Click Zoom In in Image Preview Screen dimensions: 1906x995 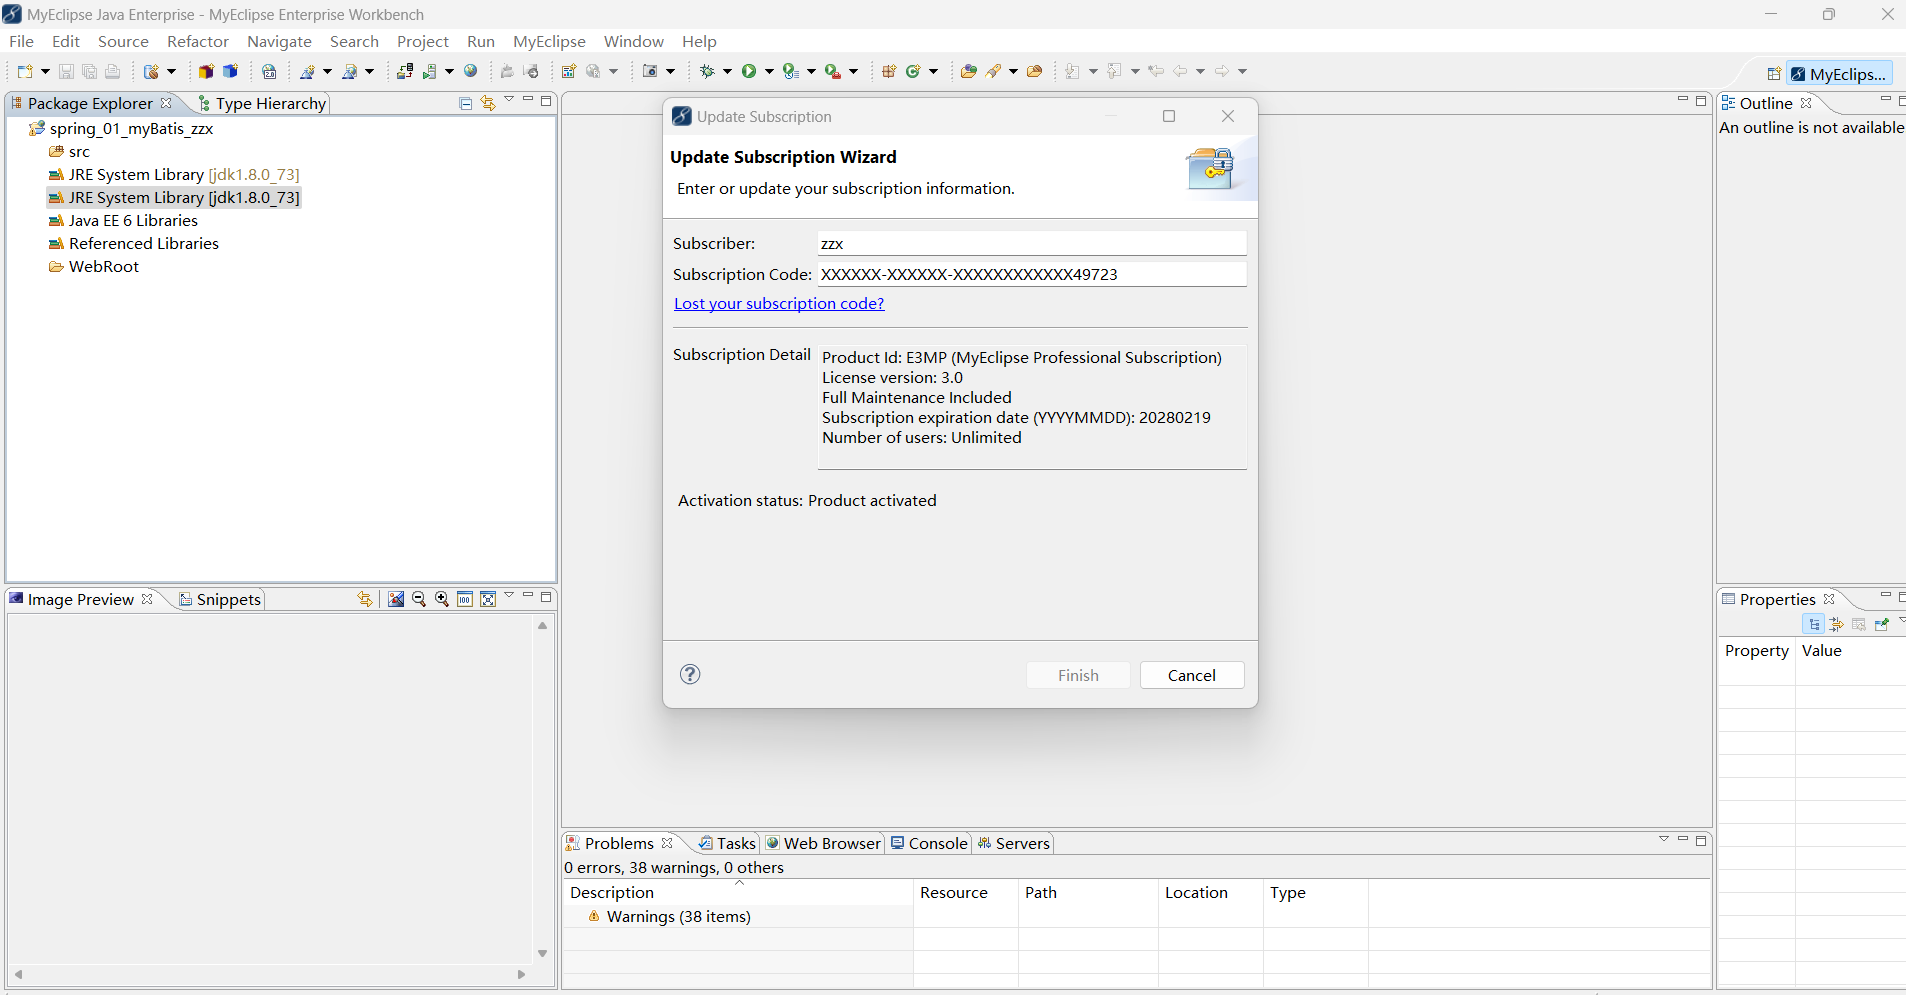[442, 599]
